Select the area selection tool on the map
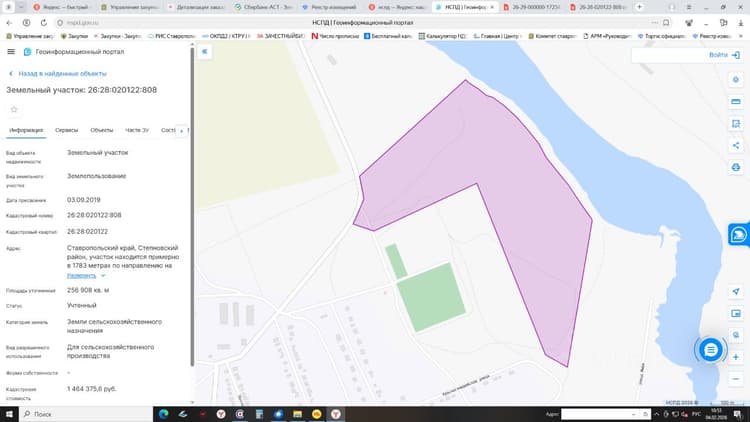The image size is (750, 422). tap(736, 123)
